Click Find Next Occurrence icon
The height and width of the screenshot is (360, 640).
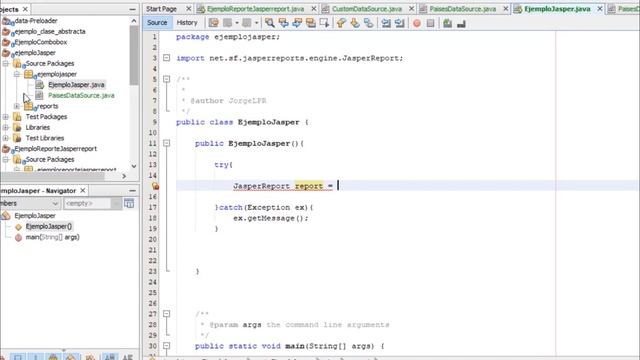[x=297, y=23]
